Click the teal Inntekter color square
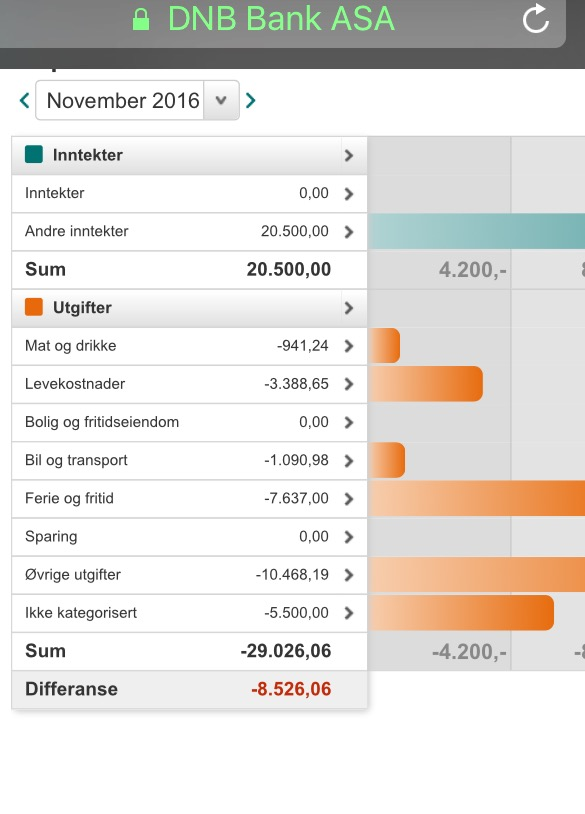The height and width of the screenshot is (814, 585). pos(34,155)
